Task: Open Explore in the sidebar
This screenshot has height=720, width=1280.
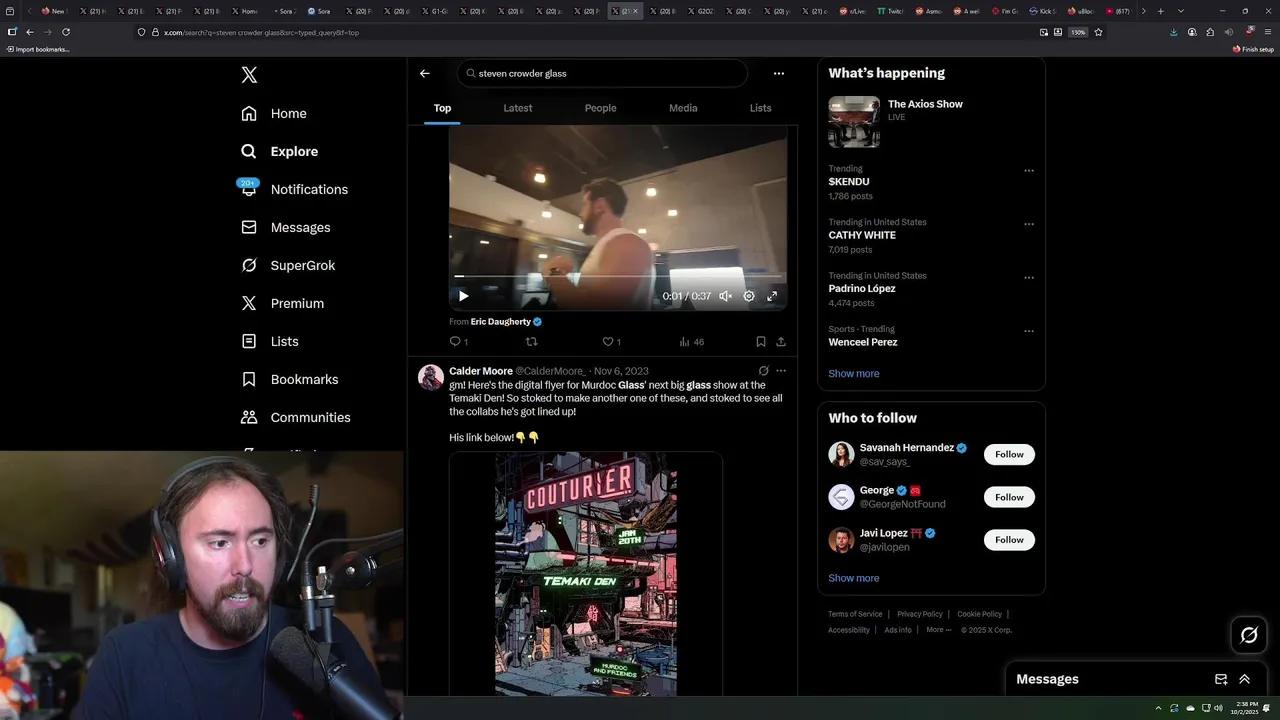Action: click(x=279, y=151)
